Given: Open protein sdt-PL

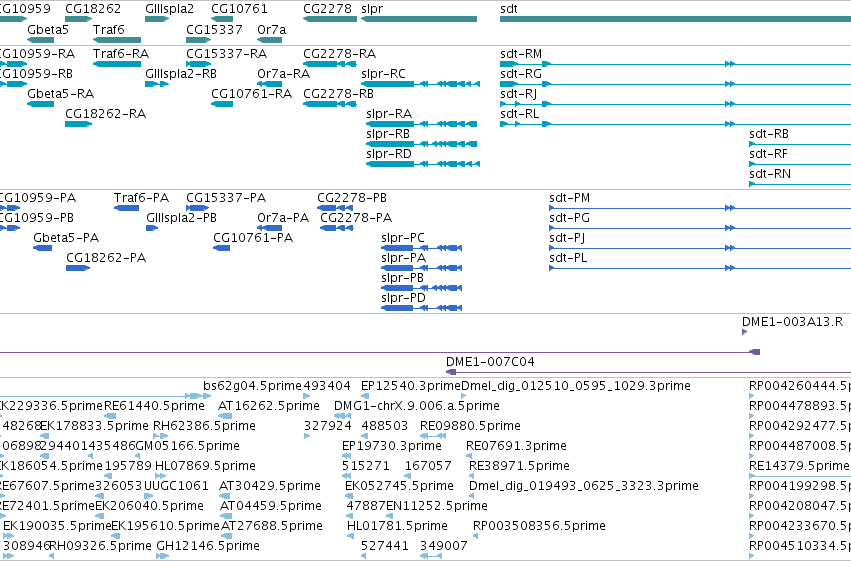Looking at the screenshot, I should tap(568, 258).
